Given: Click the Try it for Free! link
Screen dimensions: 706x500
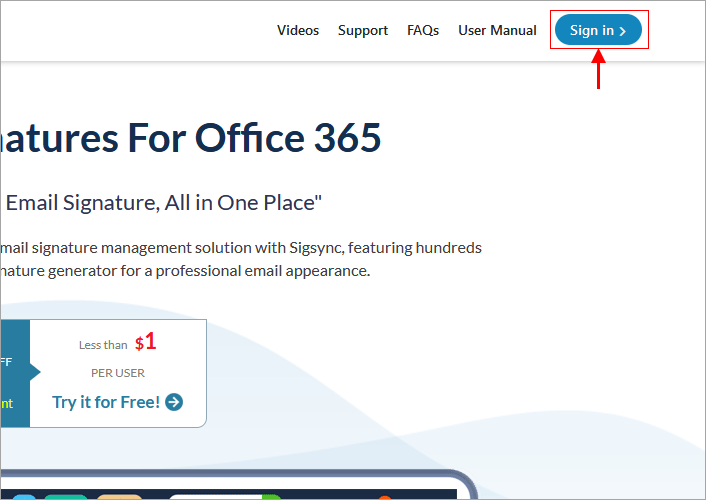Looking at the screenshot, I should pos(107,402).
